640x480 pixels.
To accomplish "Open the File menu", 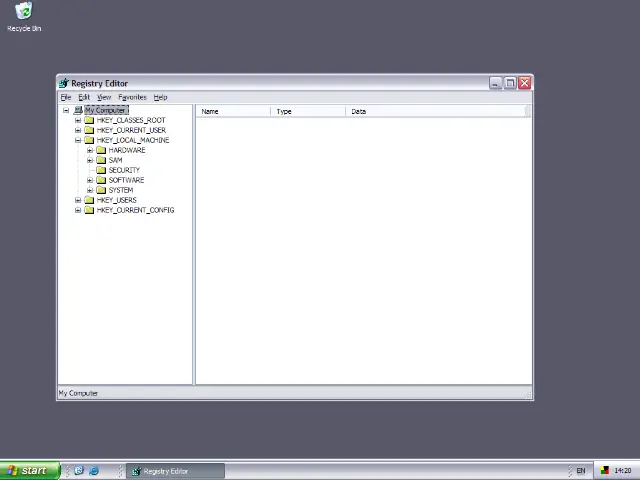I will [66, 97].
